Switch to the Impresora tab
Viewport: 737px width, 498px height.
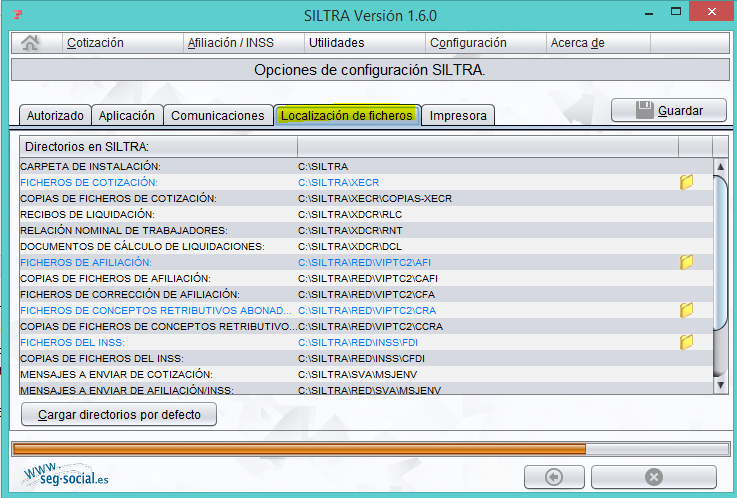(458, 116)
